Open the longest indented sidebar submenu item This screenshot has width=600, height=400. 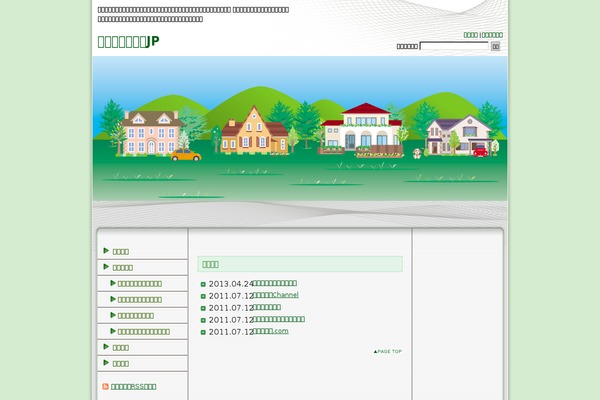[142, 331]
